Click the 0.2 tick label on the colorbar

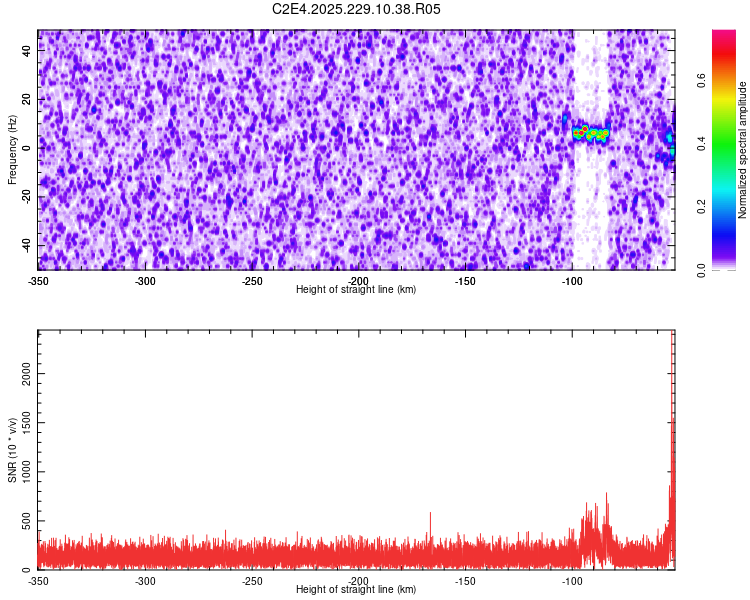tap(702, 206)
